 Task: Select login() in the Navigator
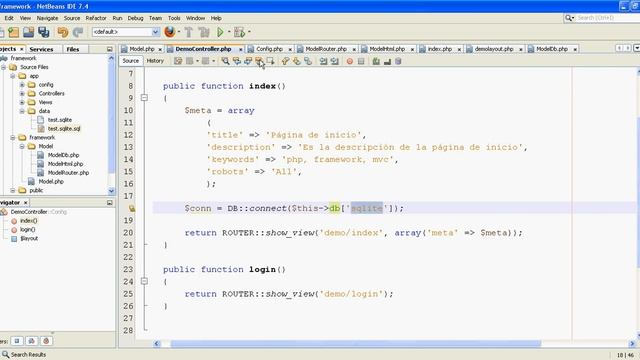(x=27, y=229)
